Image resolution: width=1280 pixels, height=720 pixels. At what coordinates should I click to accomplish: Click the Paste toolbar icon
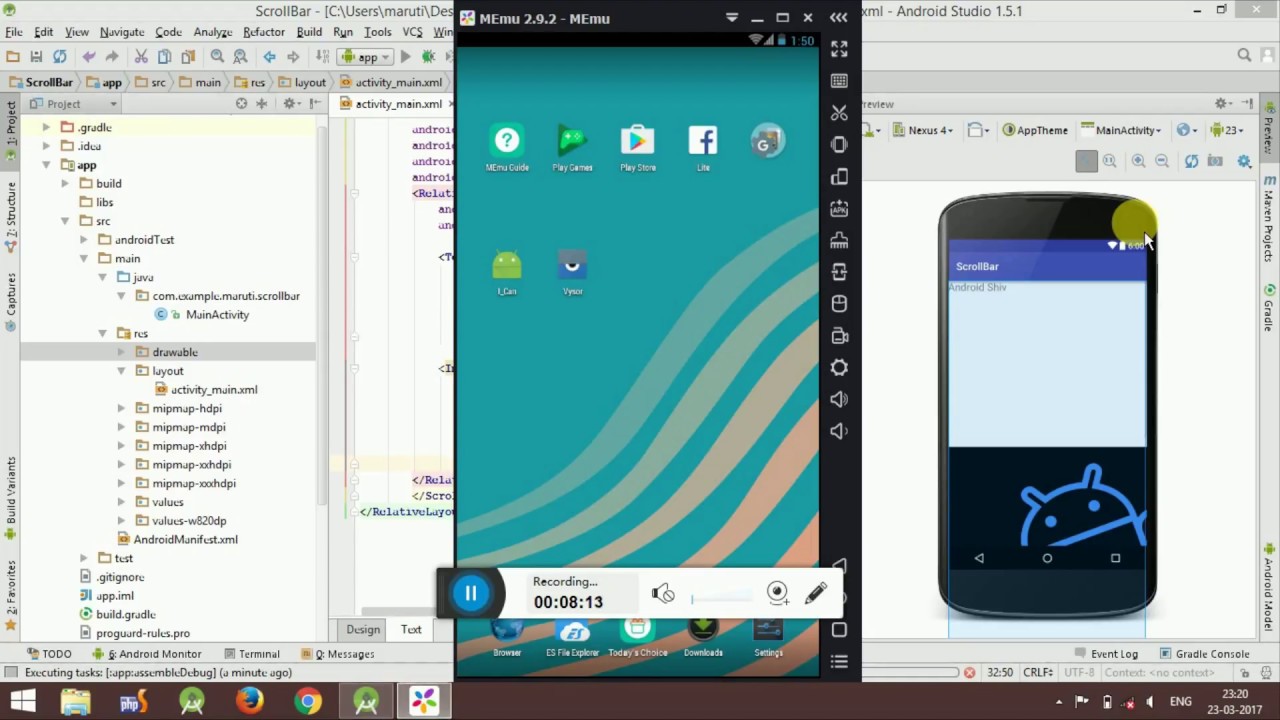[187, 57]
